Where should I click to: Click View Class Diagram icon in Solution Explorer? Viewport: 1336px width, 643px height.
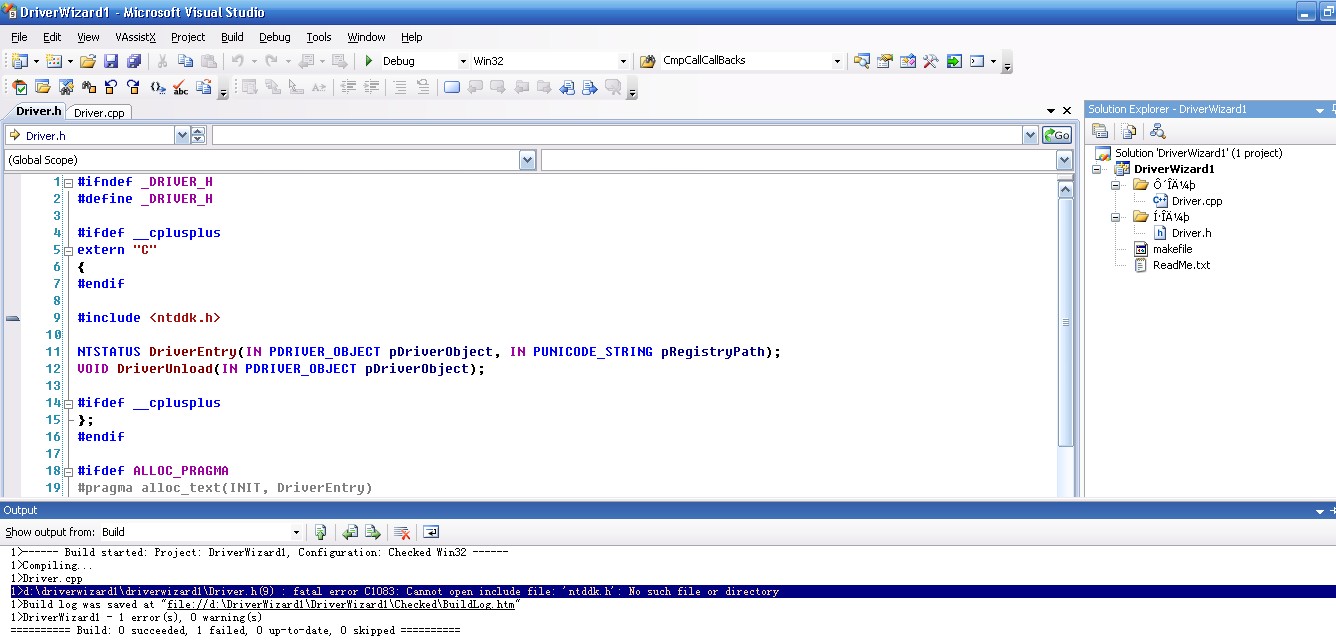tap(1157, 131)
